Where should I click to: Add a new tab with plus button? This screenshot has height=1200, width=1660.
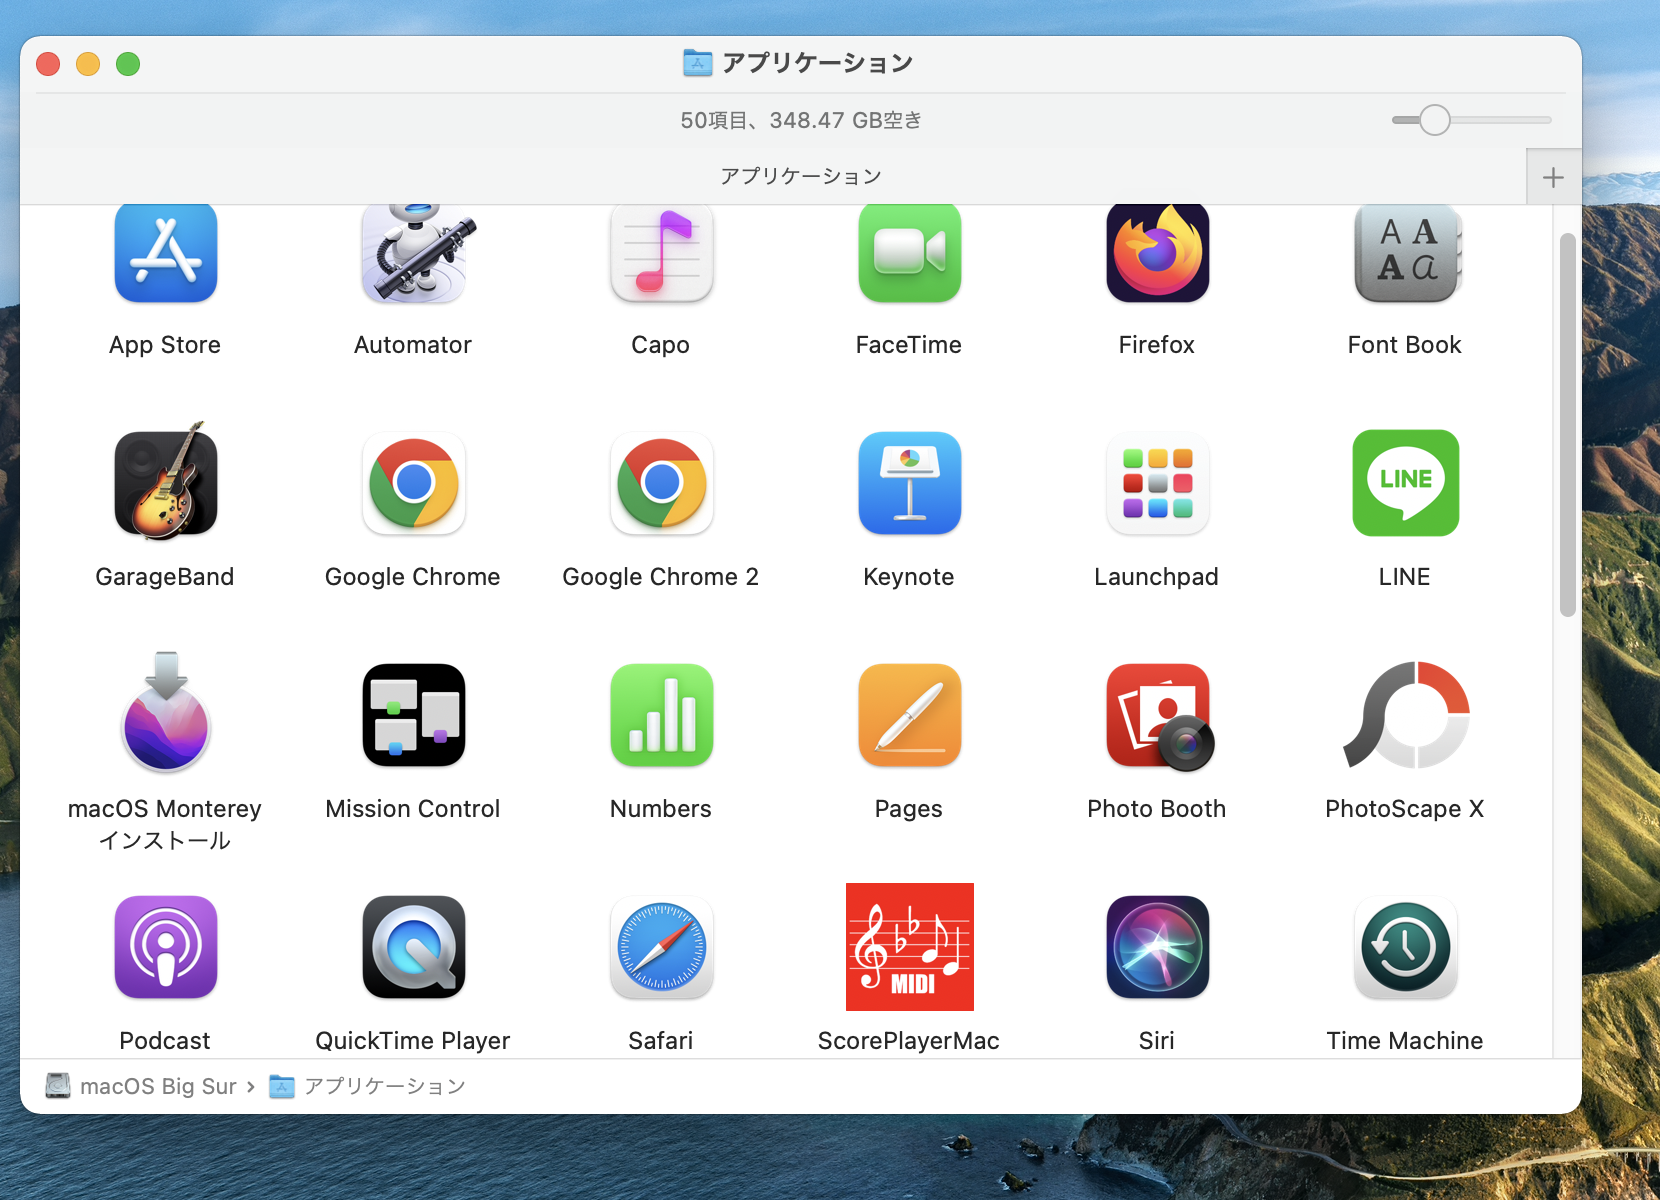1552,178
